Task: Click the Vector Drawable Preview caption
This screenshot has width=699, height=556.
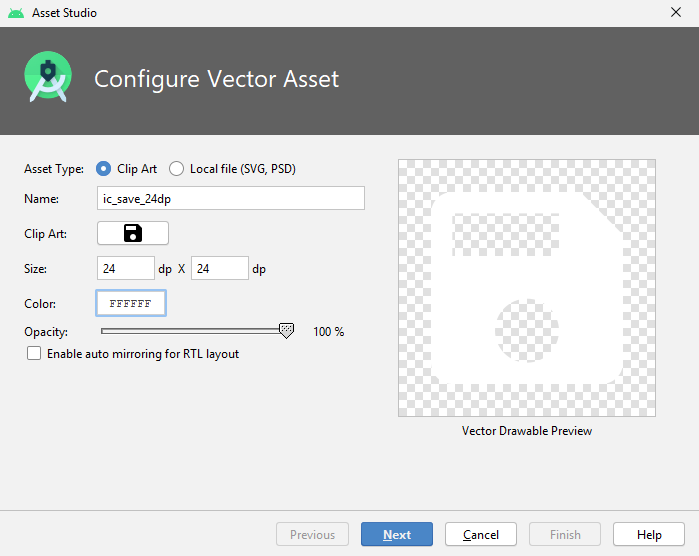Action: click(x=527, y=431)
